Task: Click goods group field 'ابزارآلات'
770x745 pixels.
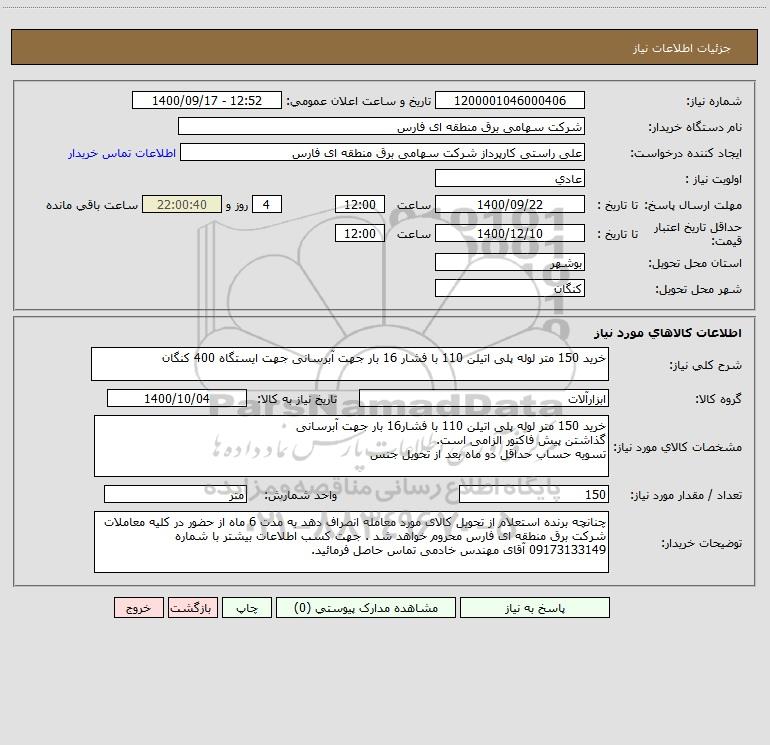Action: pos(484,398)
